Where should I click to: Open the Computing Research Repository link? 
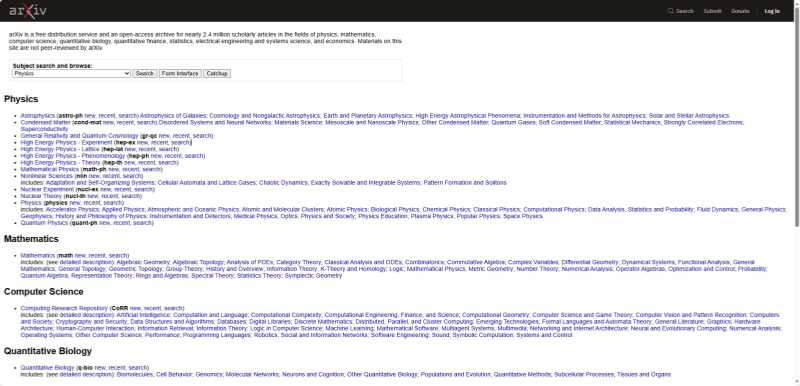click(x=64, y=308)
